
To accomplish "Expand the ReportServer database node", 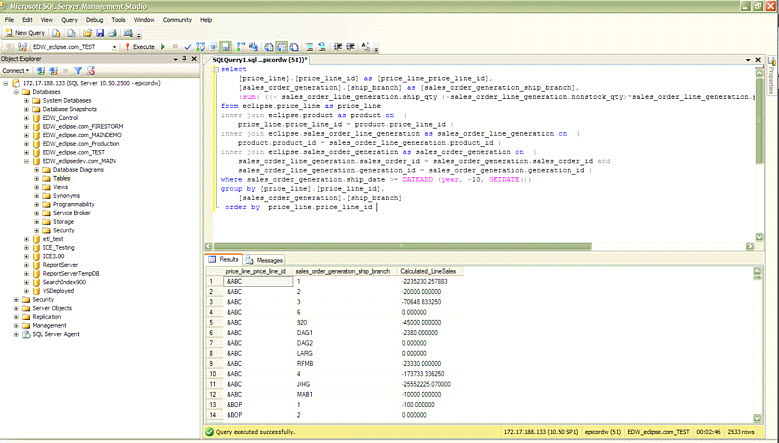I will pyautogui.click(x=26, y=265).
